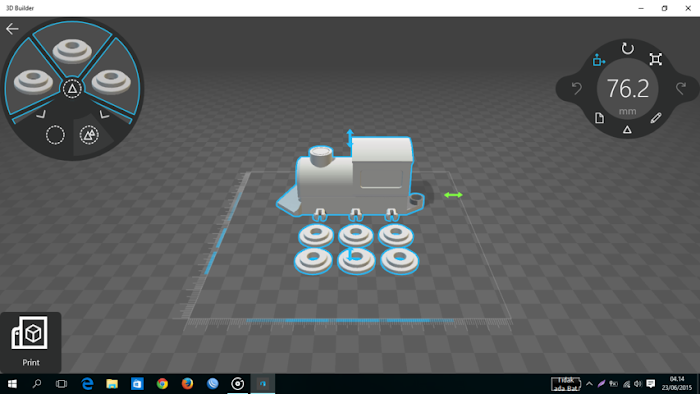The height and width of the screenshot is (394, 700).
Task: Click the 76.2 dimension value
Action: [628, 88]
